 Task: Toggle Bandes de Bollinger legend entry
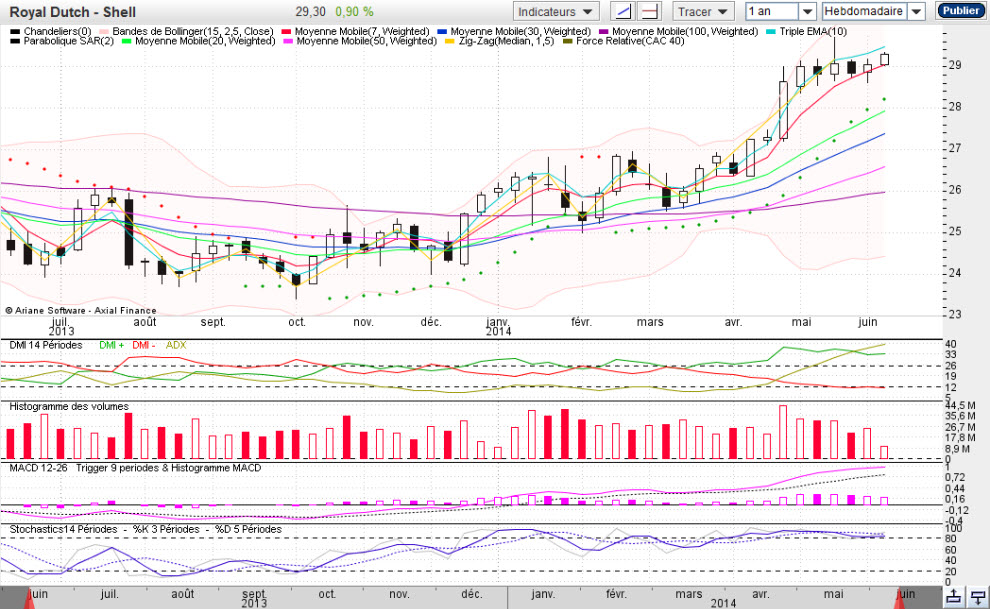click(x=186, y=32)
